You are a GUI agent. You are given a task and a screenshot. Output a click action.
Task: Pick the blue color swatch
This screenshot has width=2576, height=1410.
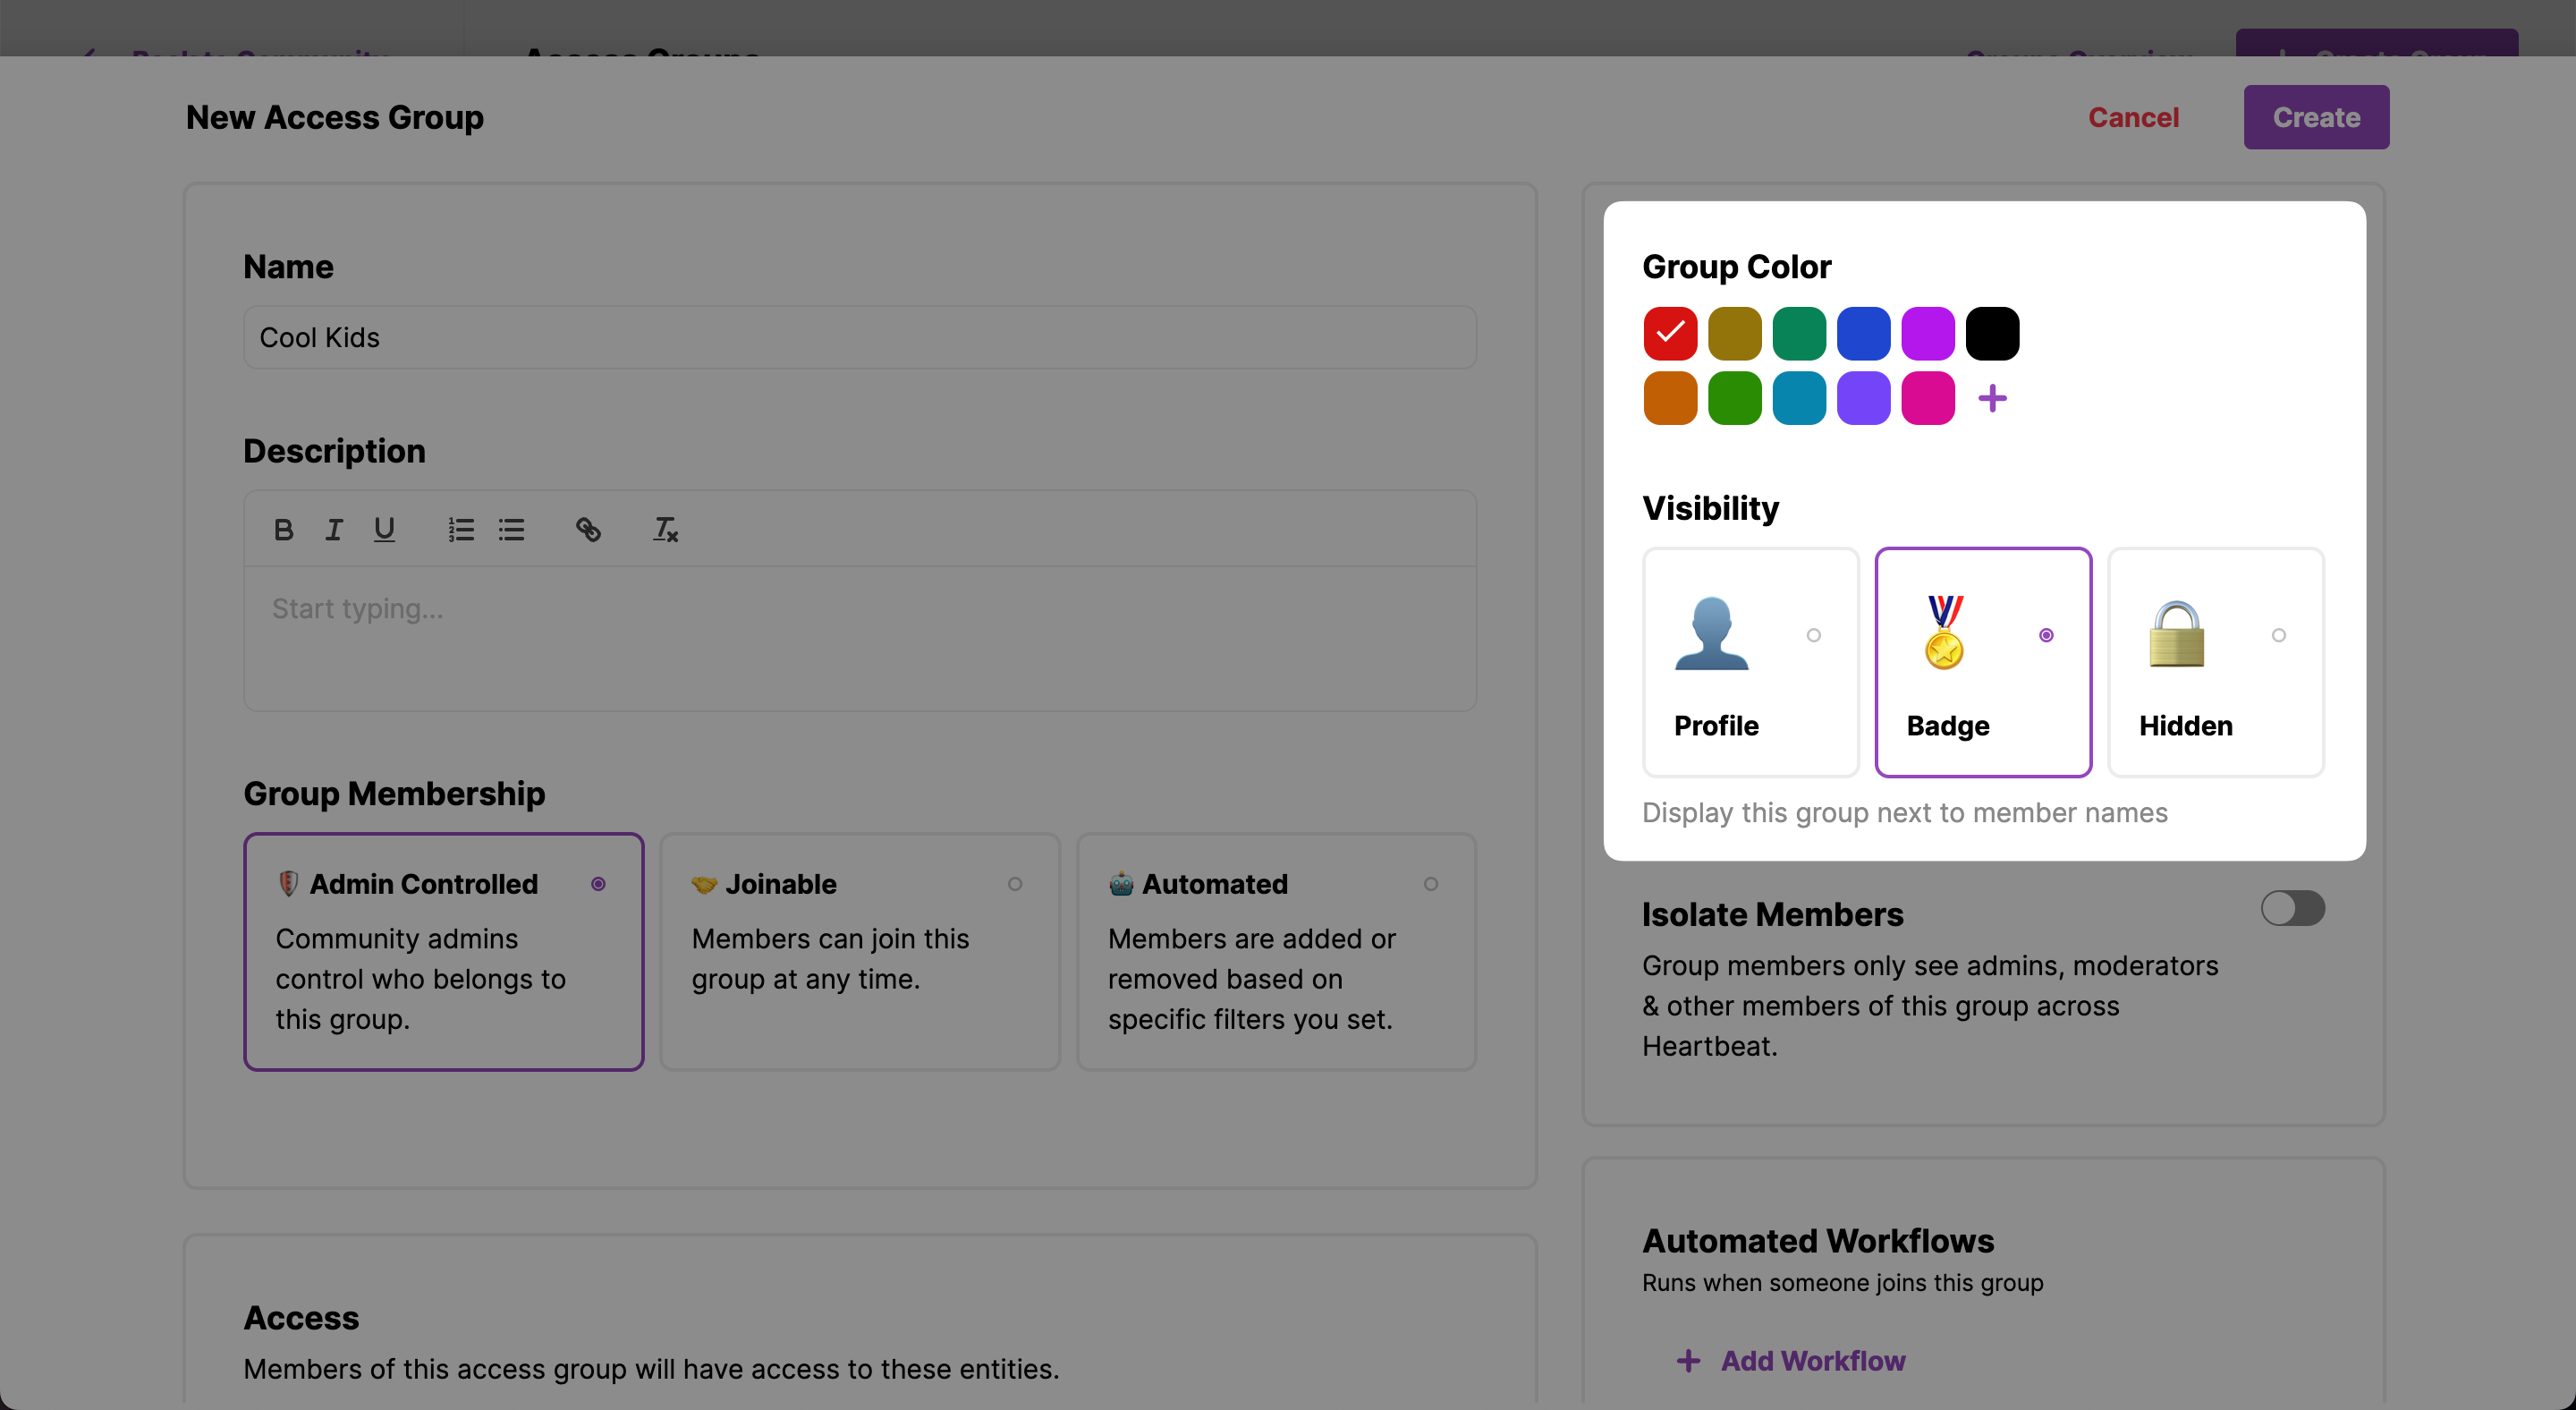pyautogui.click(x=1863, y=333)
